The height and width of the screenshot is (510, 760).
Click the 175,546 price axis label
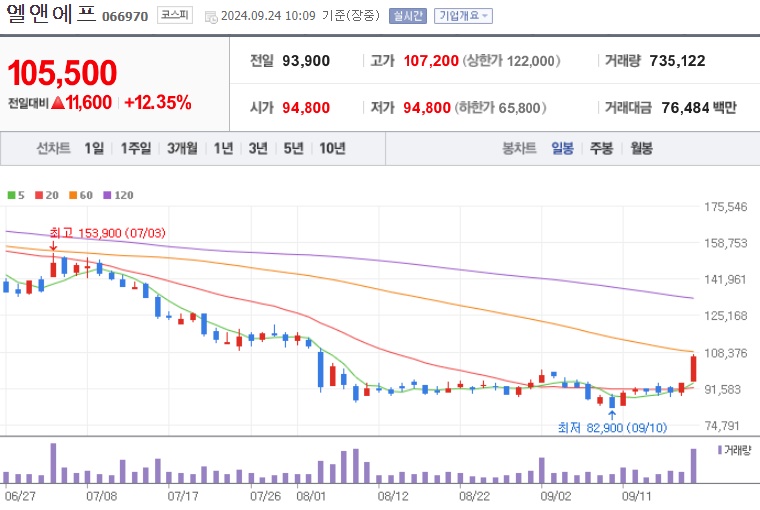tap(726, 207)
